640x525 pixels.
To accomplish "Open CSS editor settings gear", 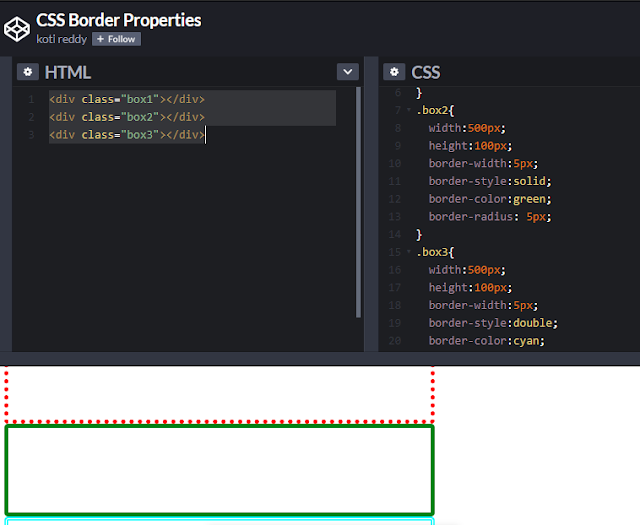I will coord(394,72).
